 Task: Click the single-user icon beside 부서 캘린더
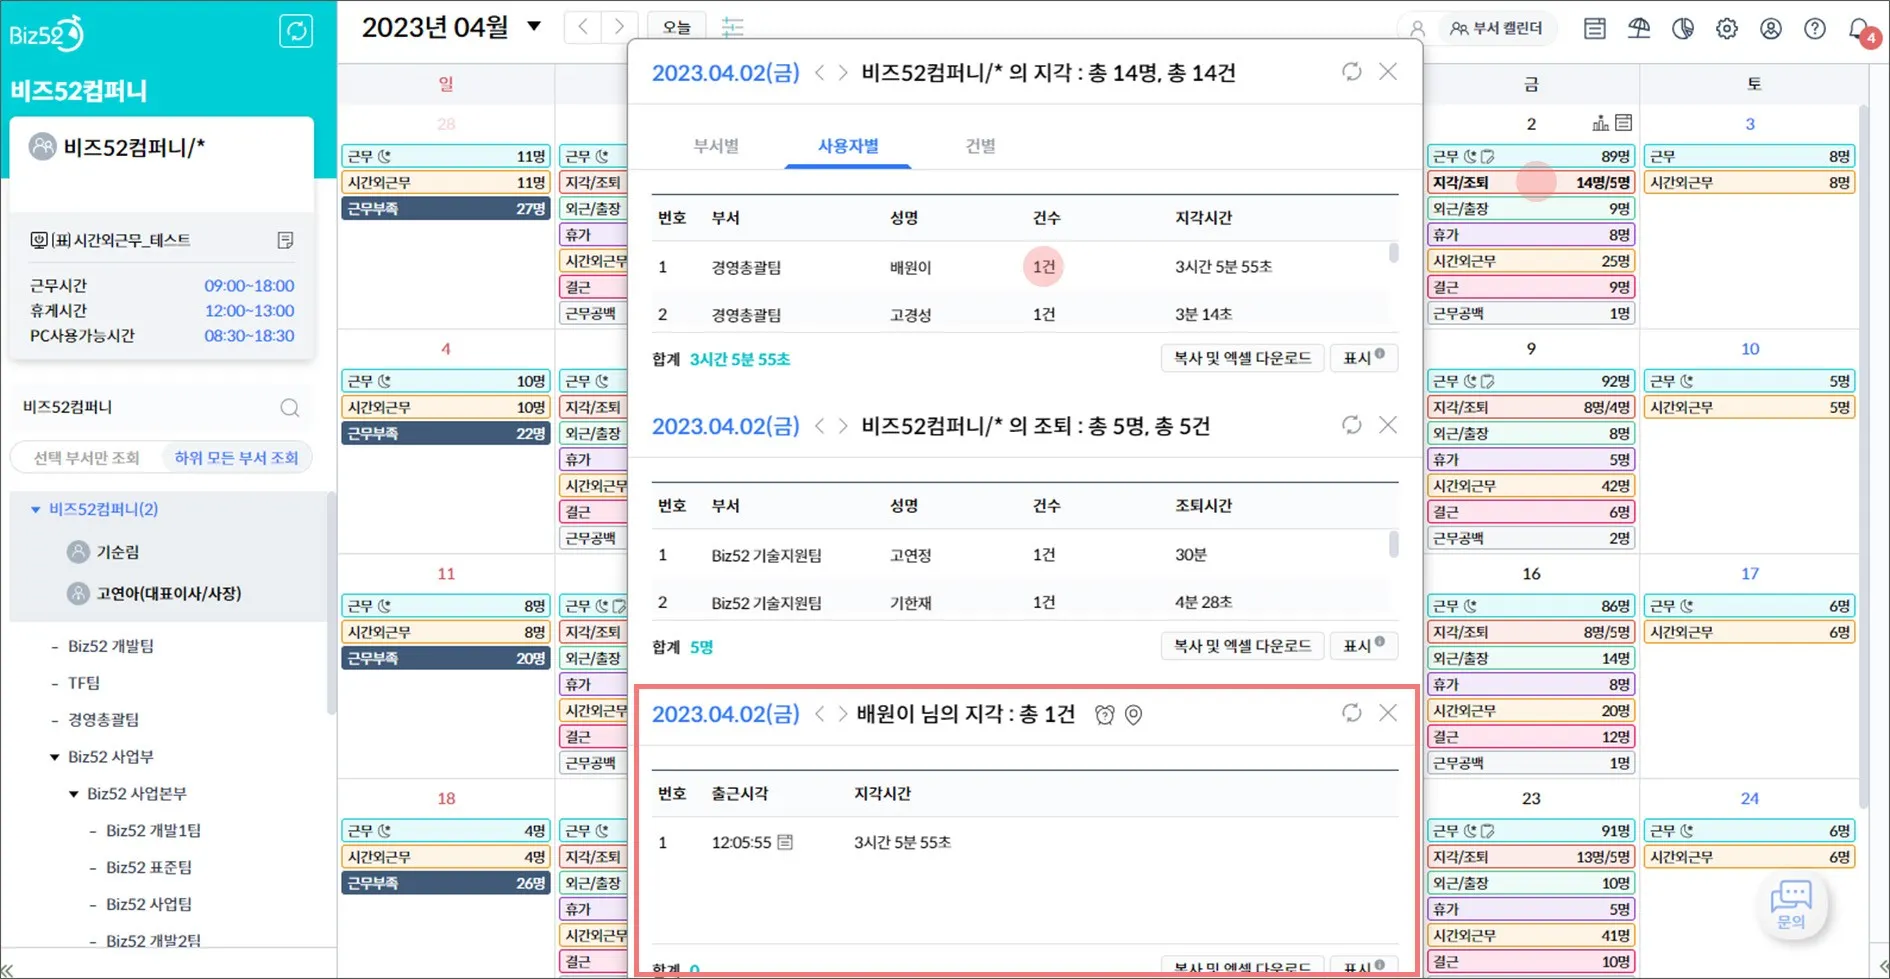click(1417, 28)
